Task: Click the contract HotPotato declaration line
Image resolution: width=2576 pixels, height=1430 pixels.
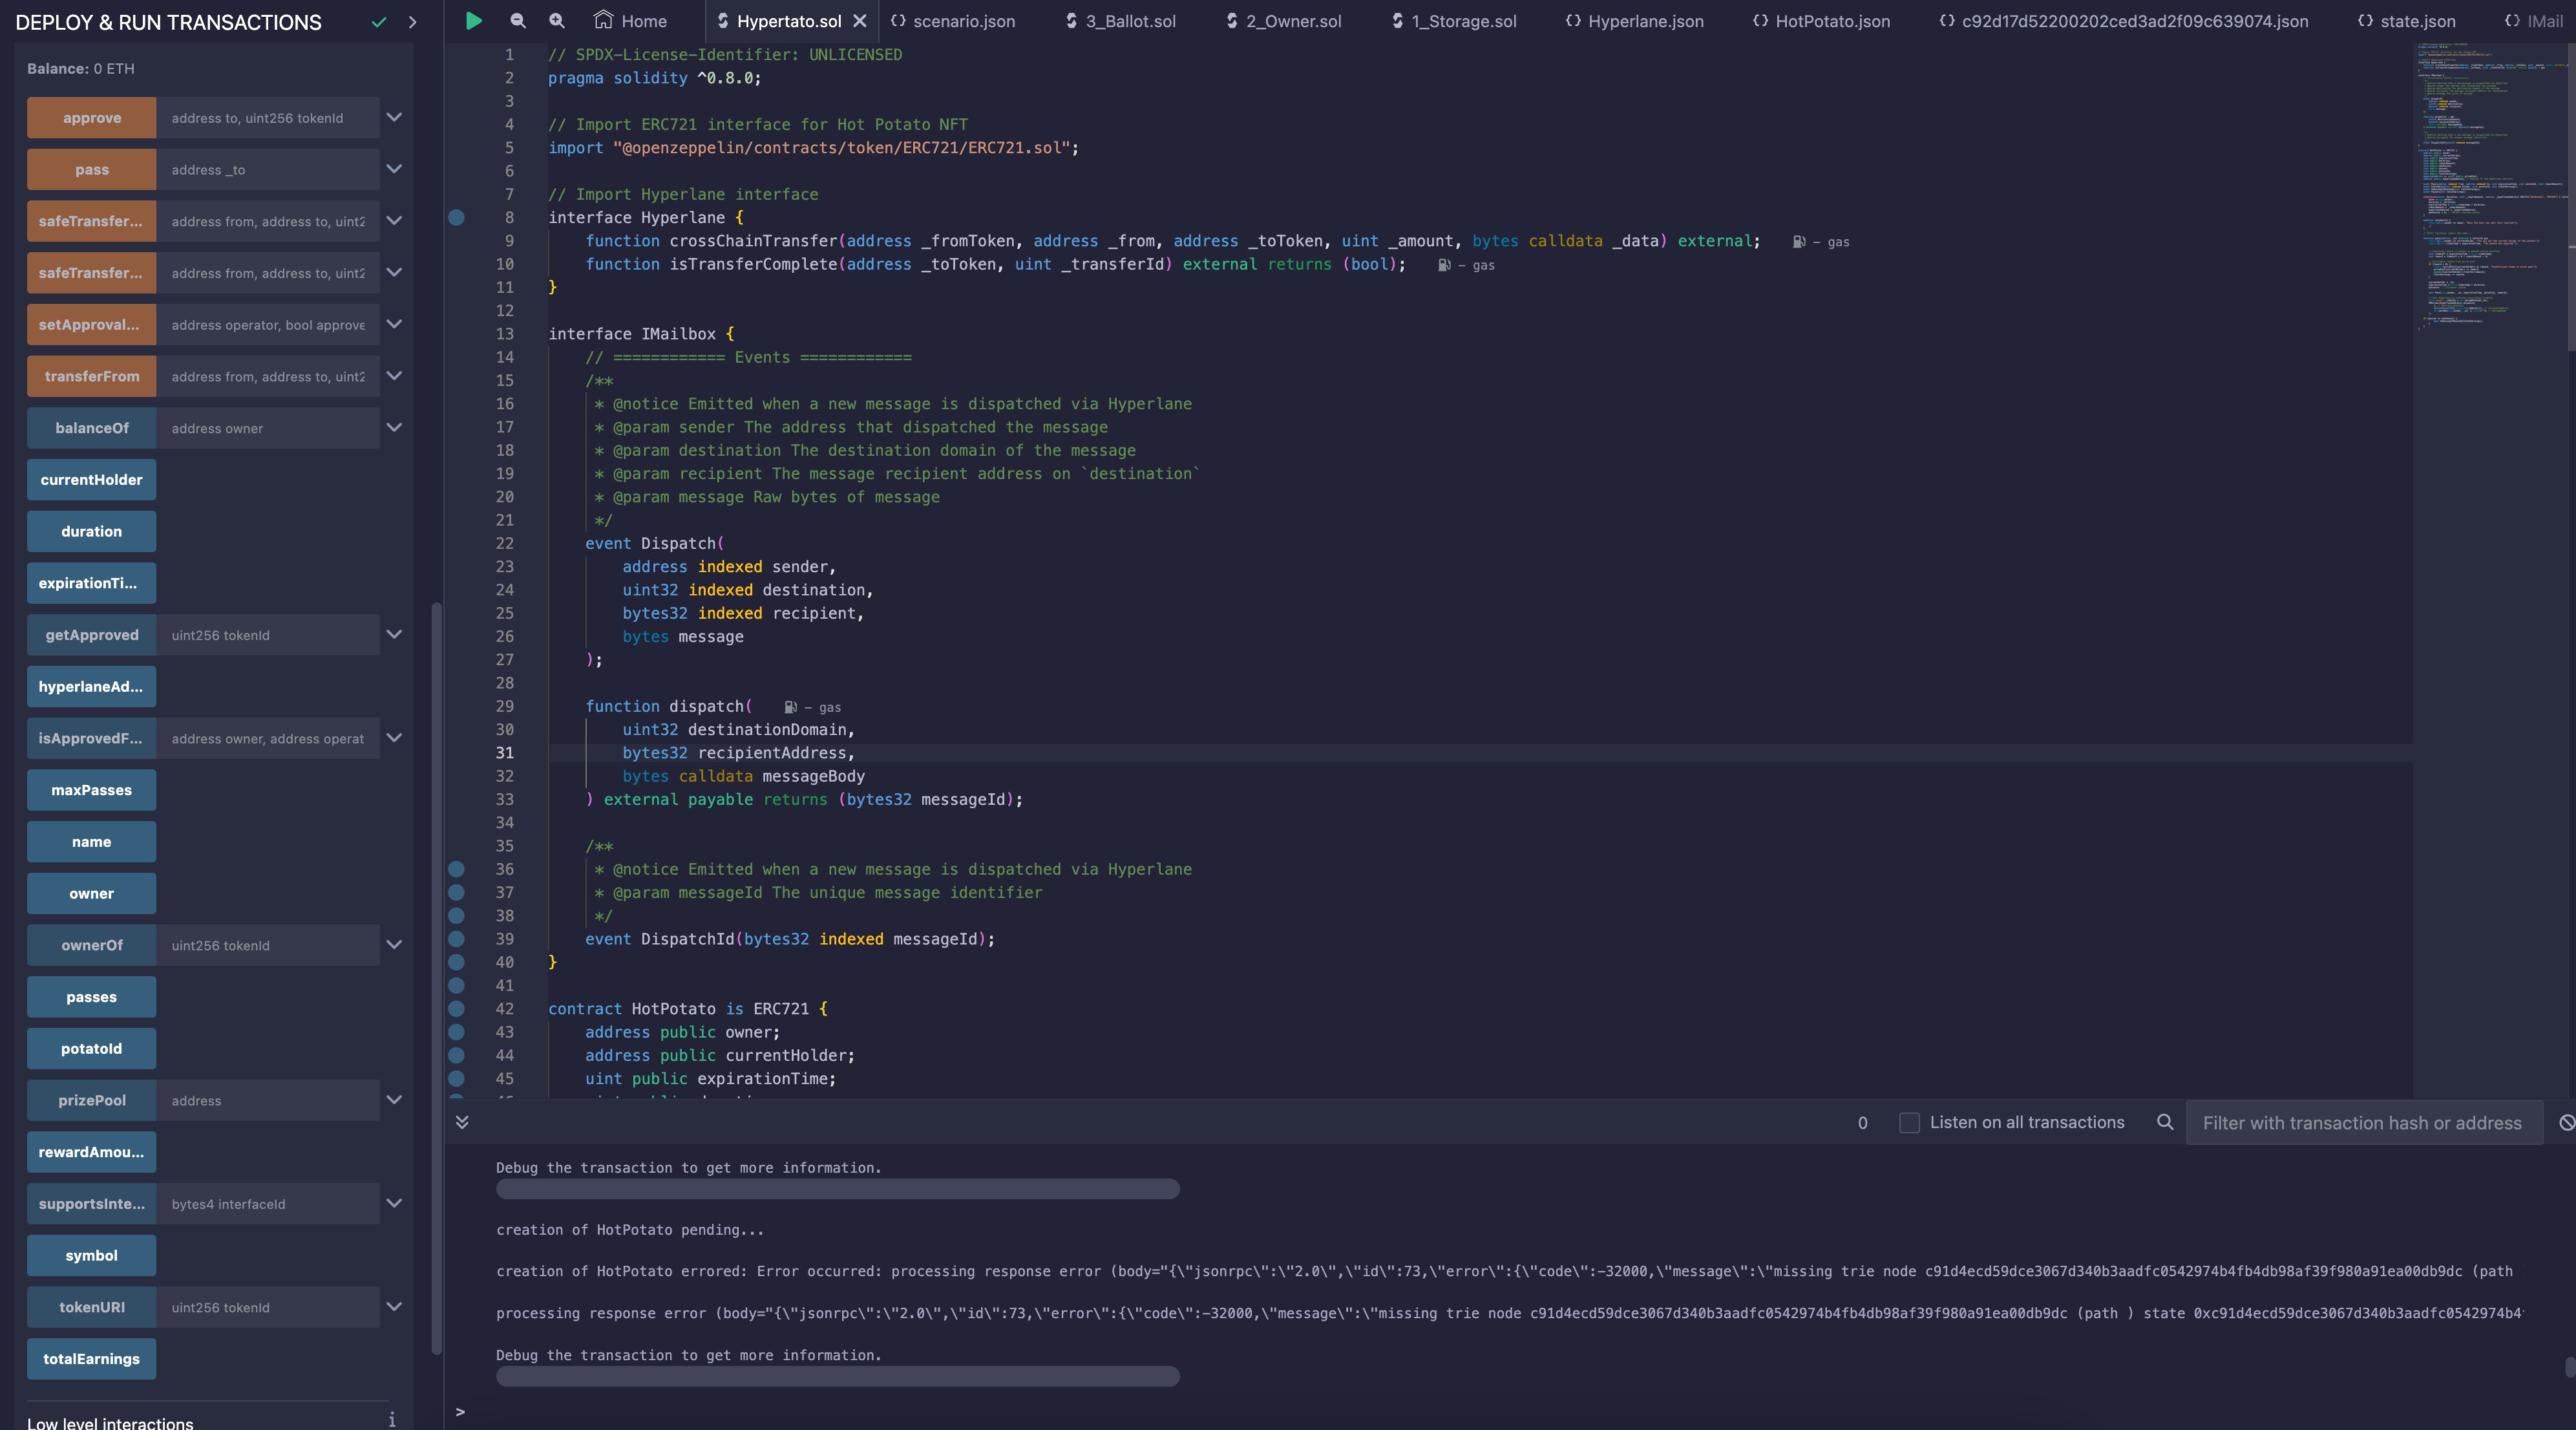Action: 688,1009
